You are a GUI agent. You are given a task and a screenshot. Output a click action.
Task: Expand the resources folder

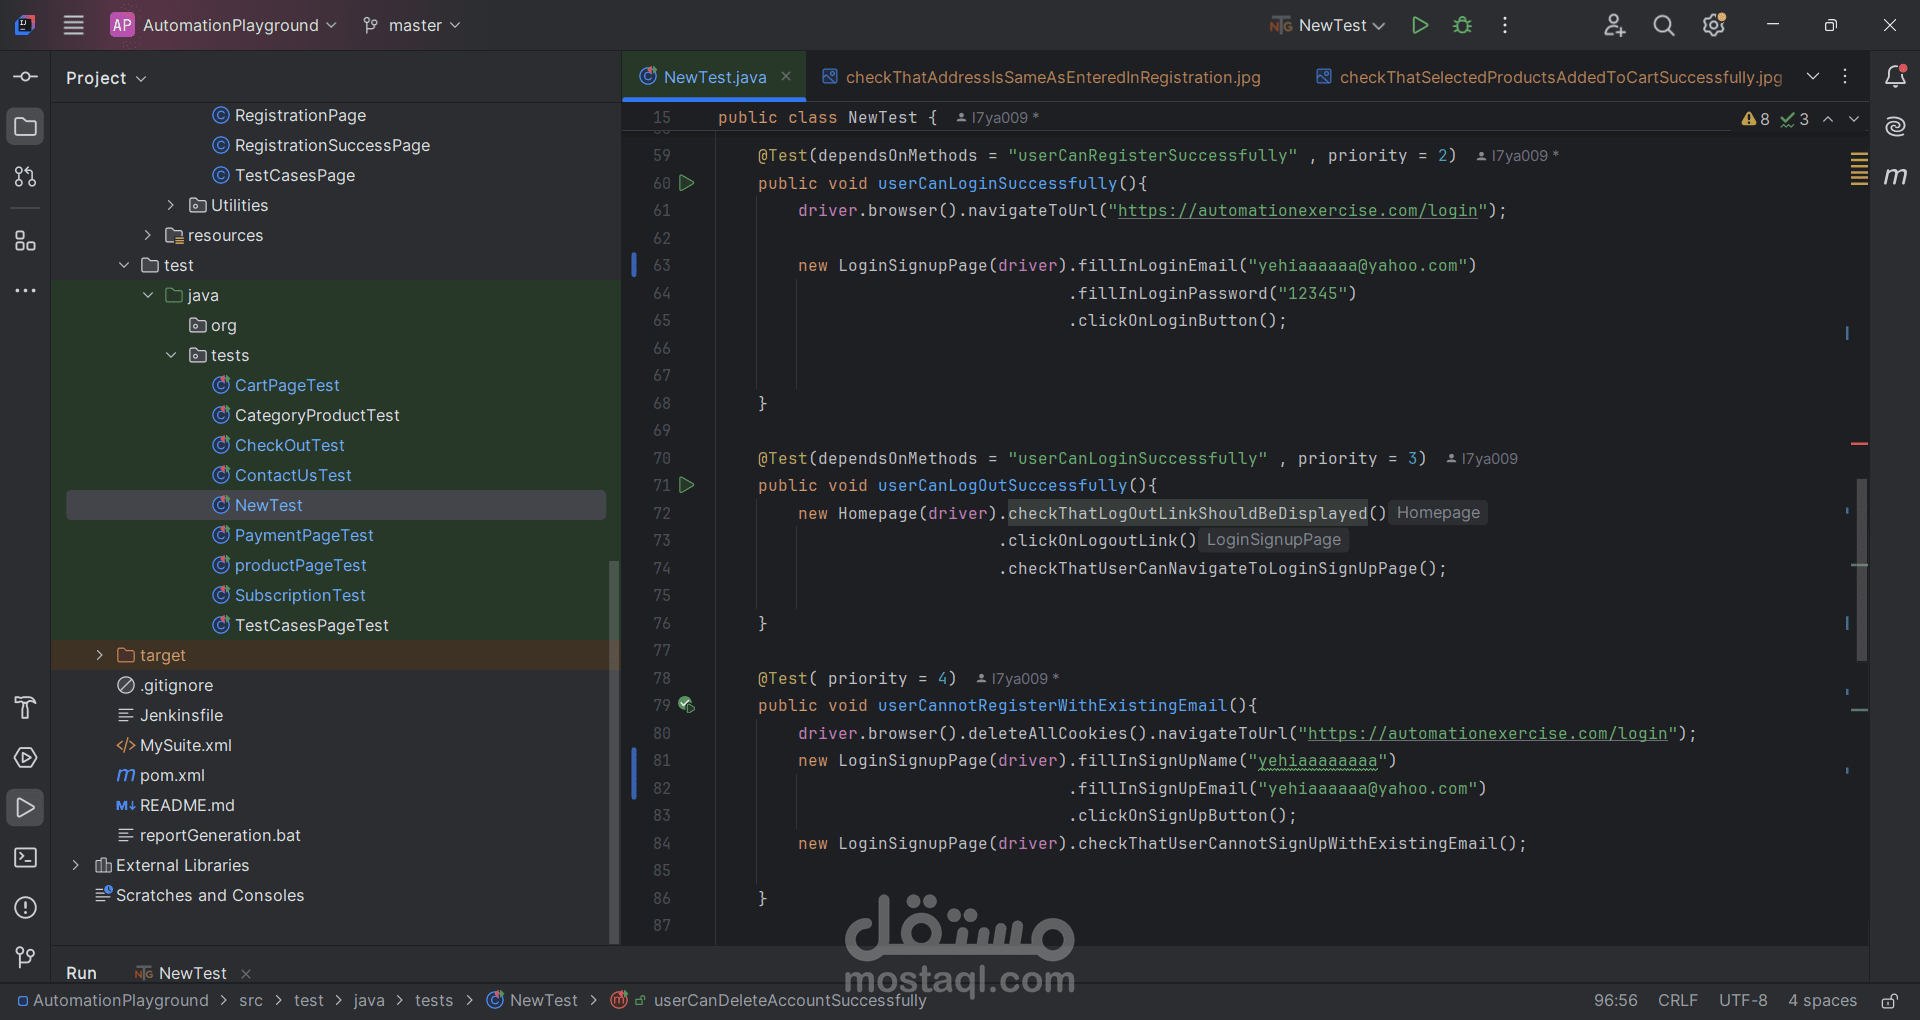click(x=147, y=235)
